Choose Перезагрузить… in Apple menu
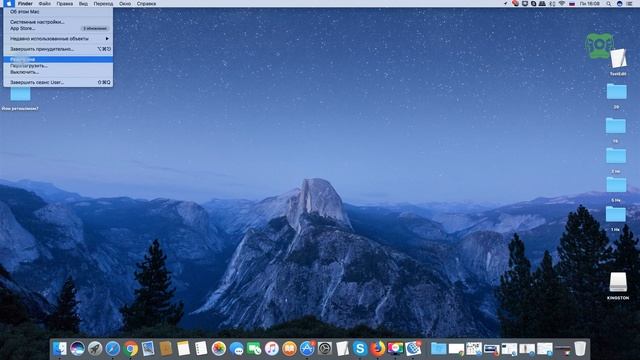 point(58,65)
